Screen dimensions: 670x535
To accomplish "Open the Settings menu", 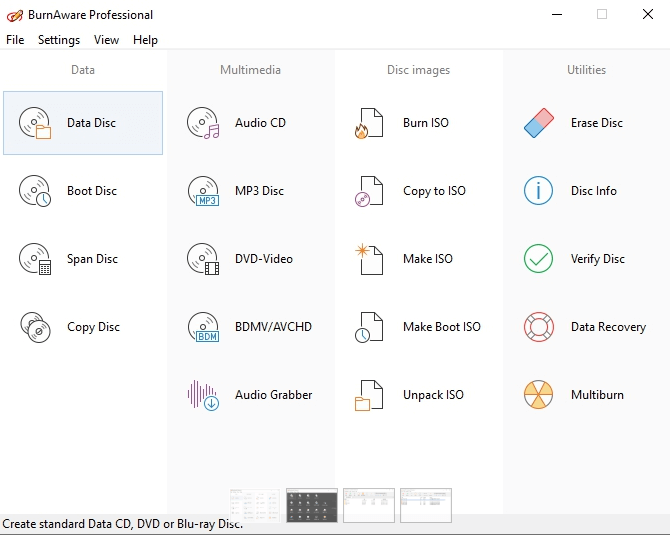I will (59, 40).
